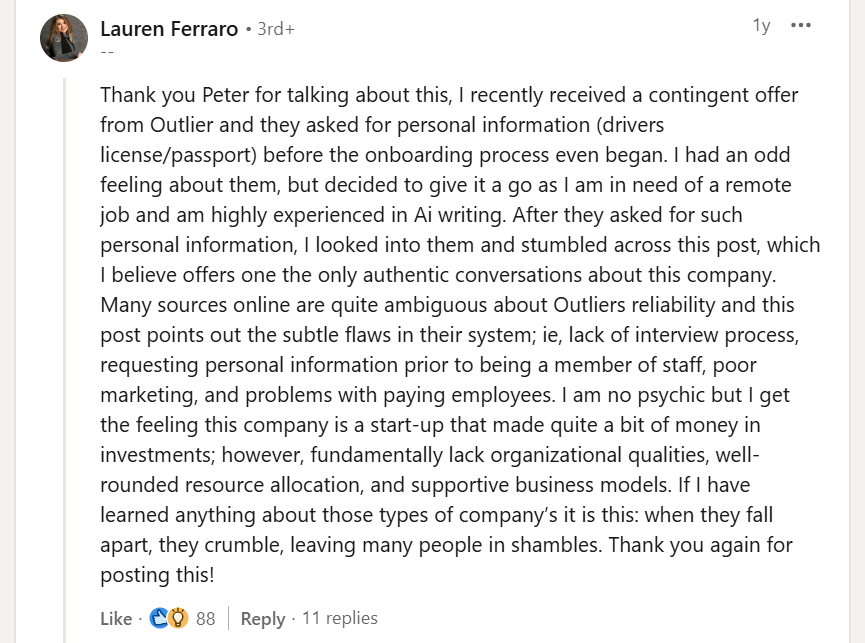Reply to Lauren Ferraro's comment
Screen dimensions: 865x643
click(263, 619)
